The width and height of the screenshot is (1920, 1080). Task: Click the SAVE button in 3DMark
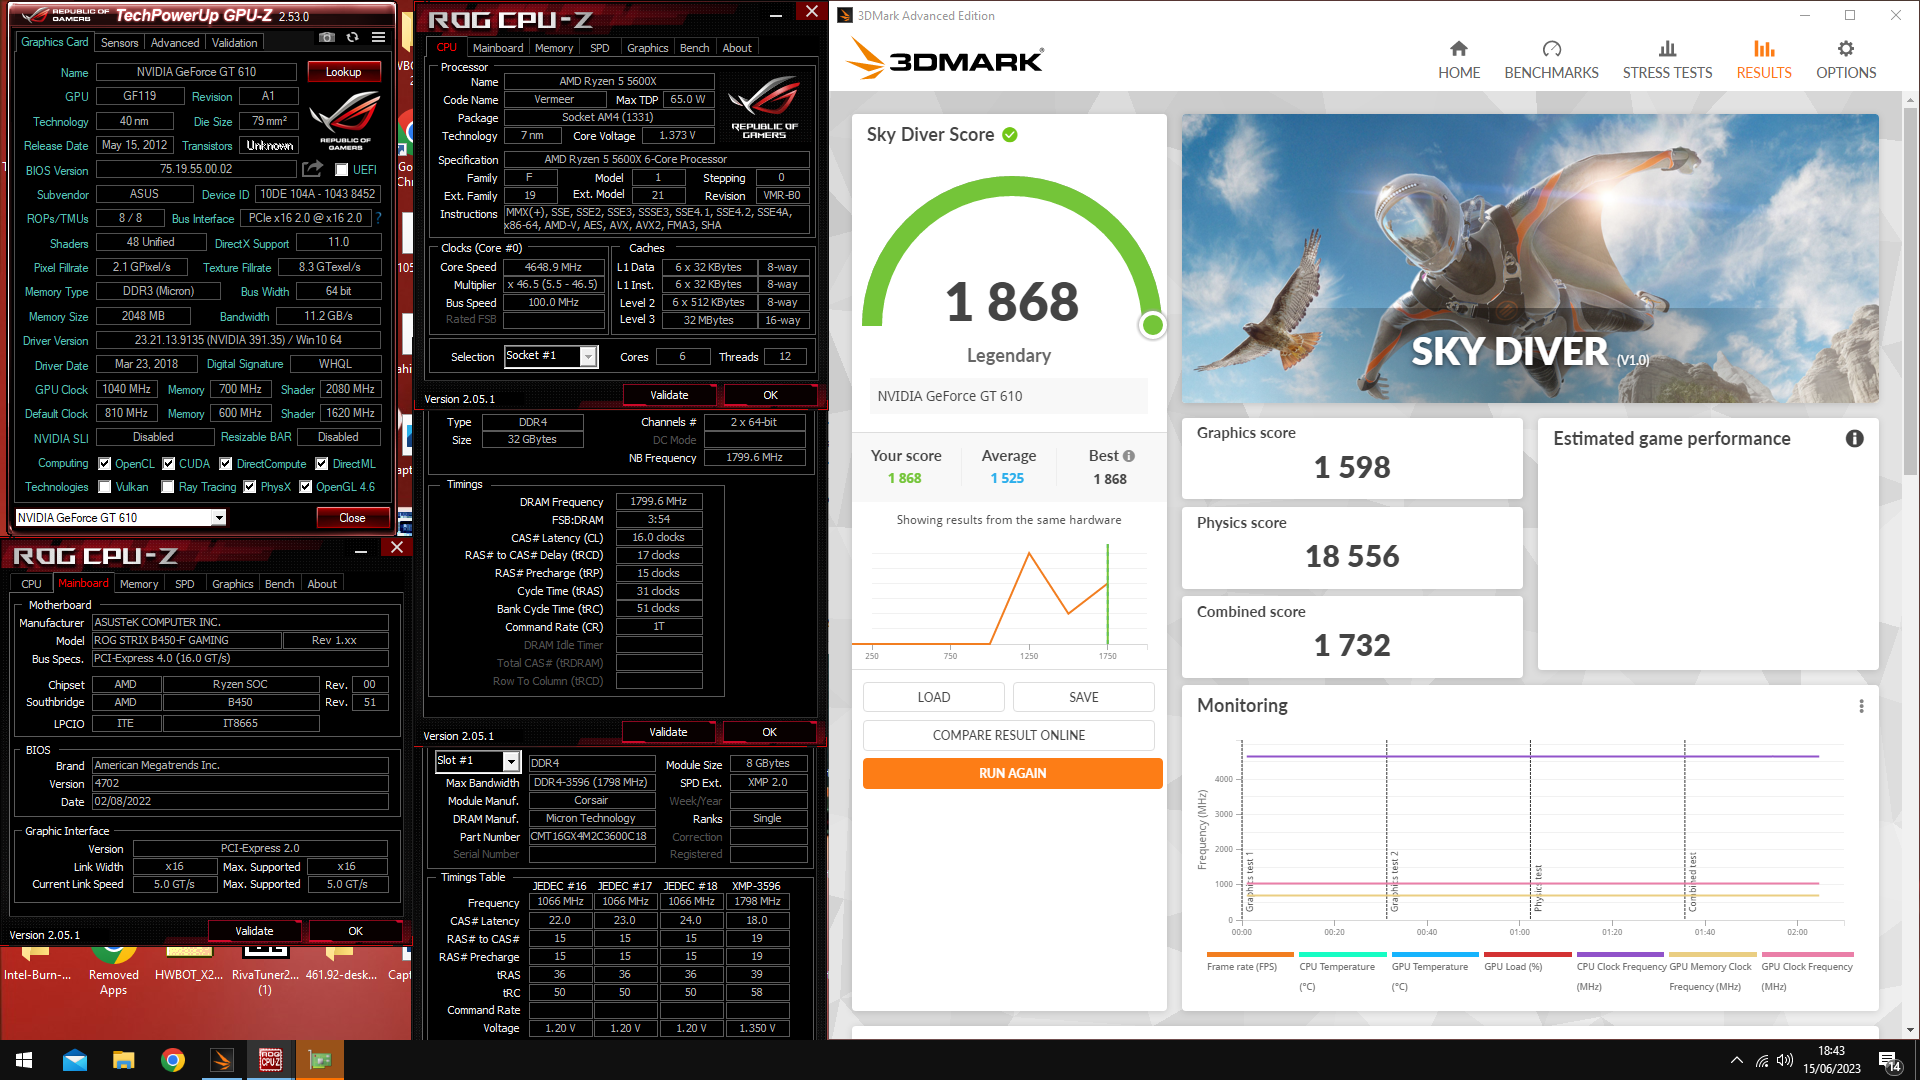point(1084,697)
